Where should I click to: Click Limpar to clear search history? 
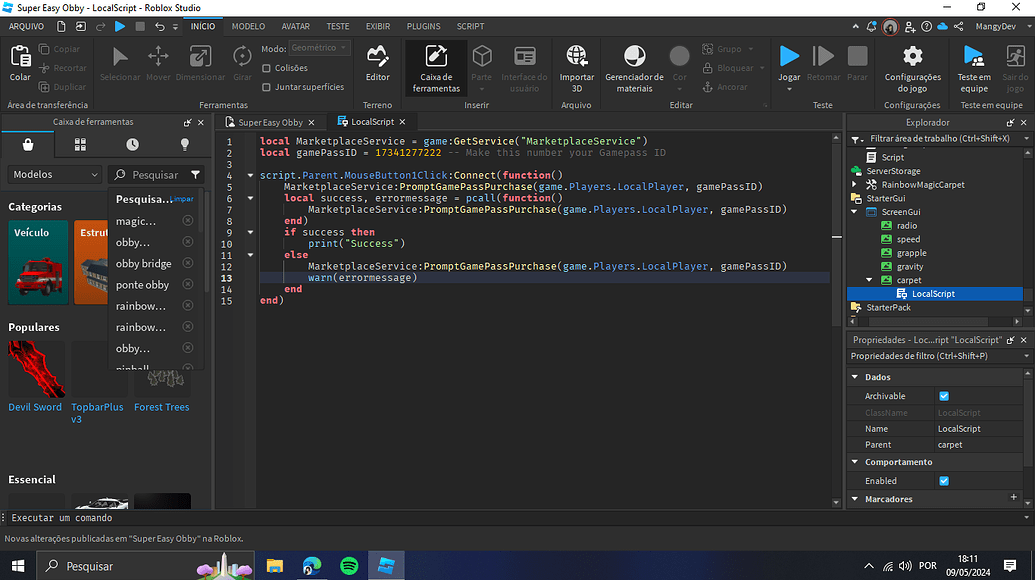point(183,199)
